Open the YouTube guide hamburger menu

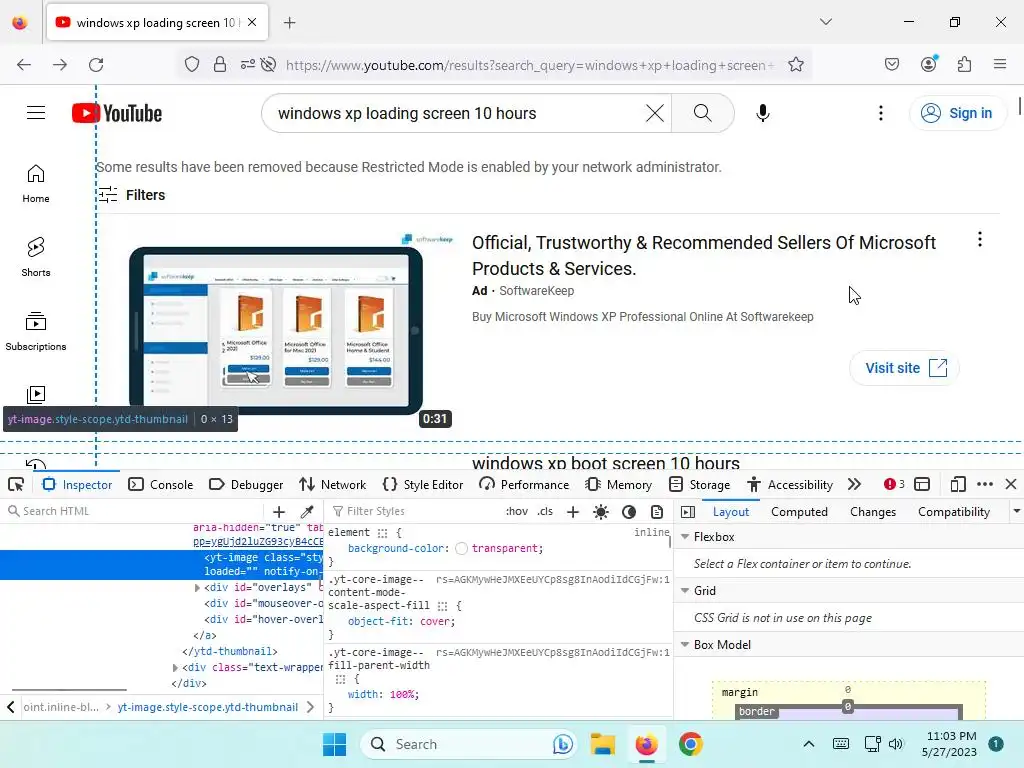click(x=36, y=113)
